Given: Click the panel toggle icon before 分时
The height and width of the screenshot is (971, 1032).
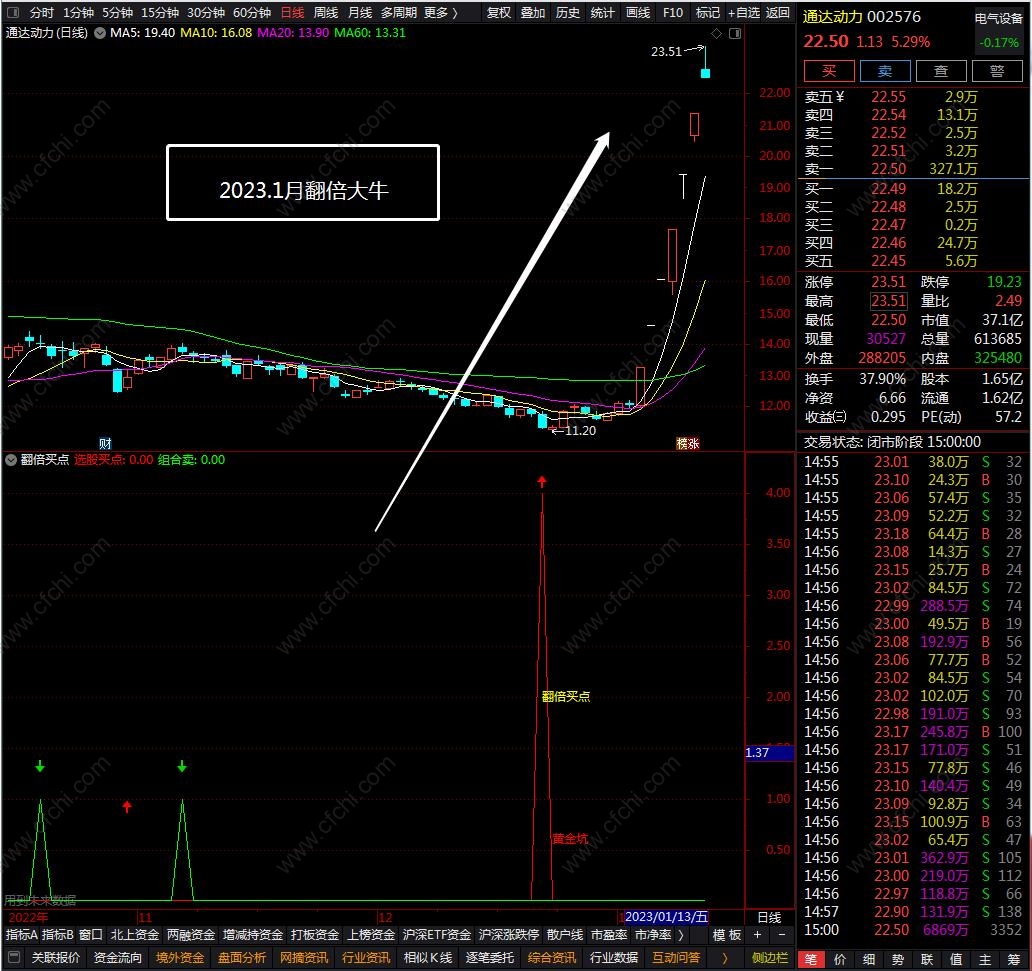Looking at the screenshot, I should pos(13,13).
